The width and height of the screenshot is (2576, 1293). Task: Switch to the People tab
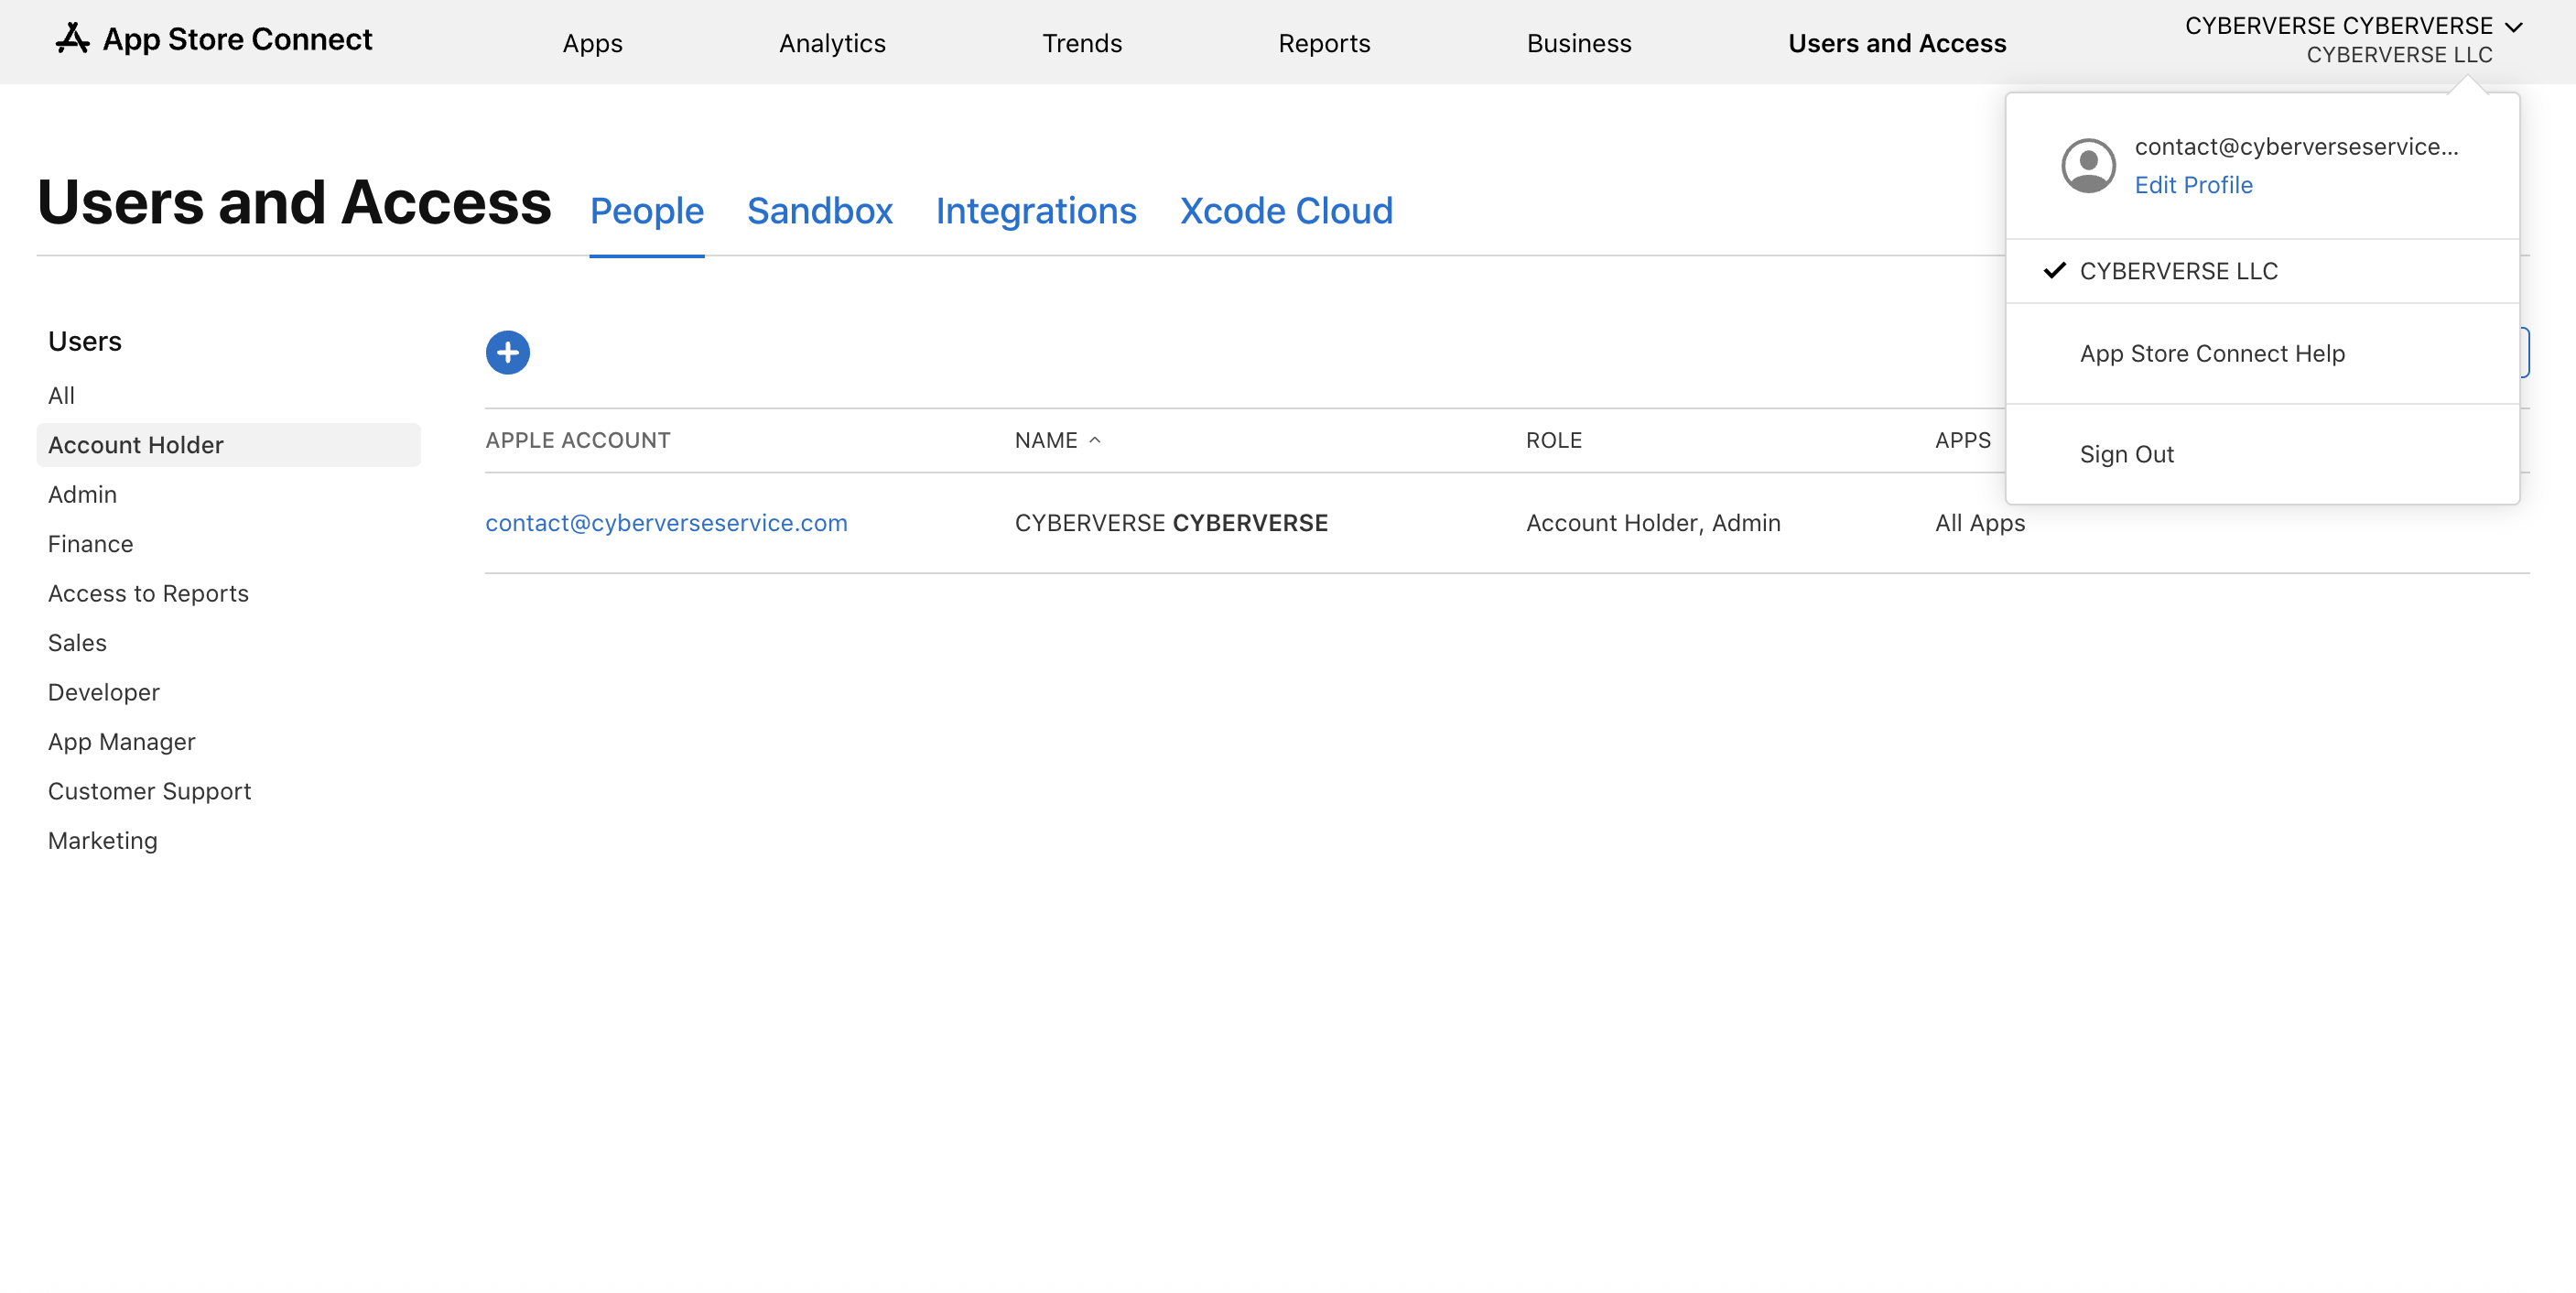click(647, 211)
